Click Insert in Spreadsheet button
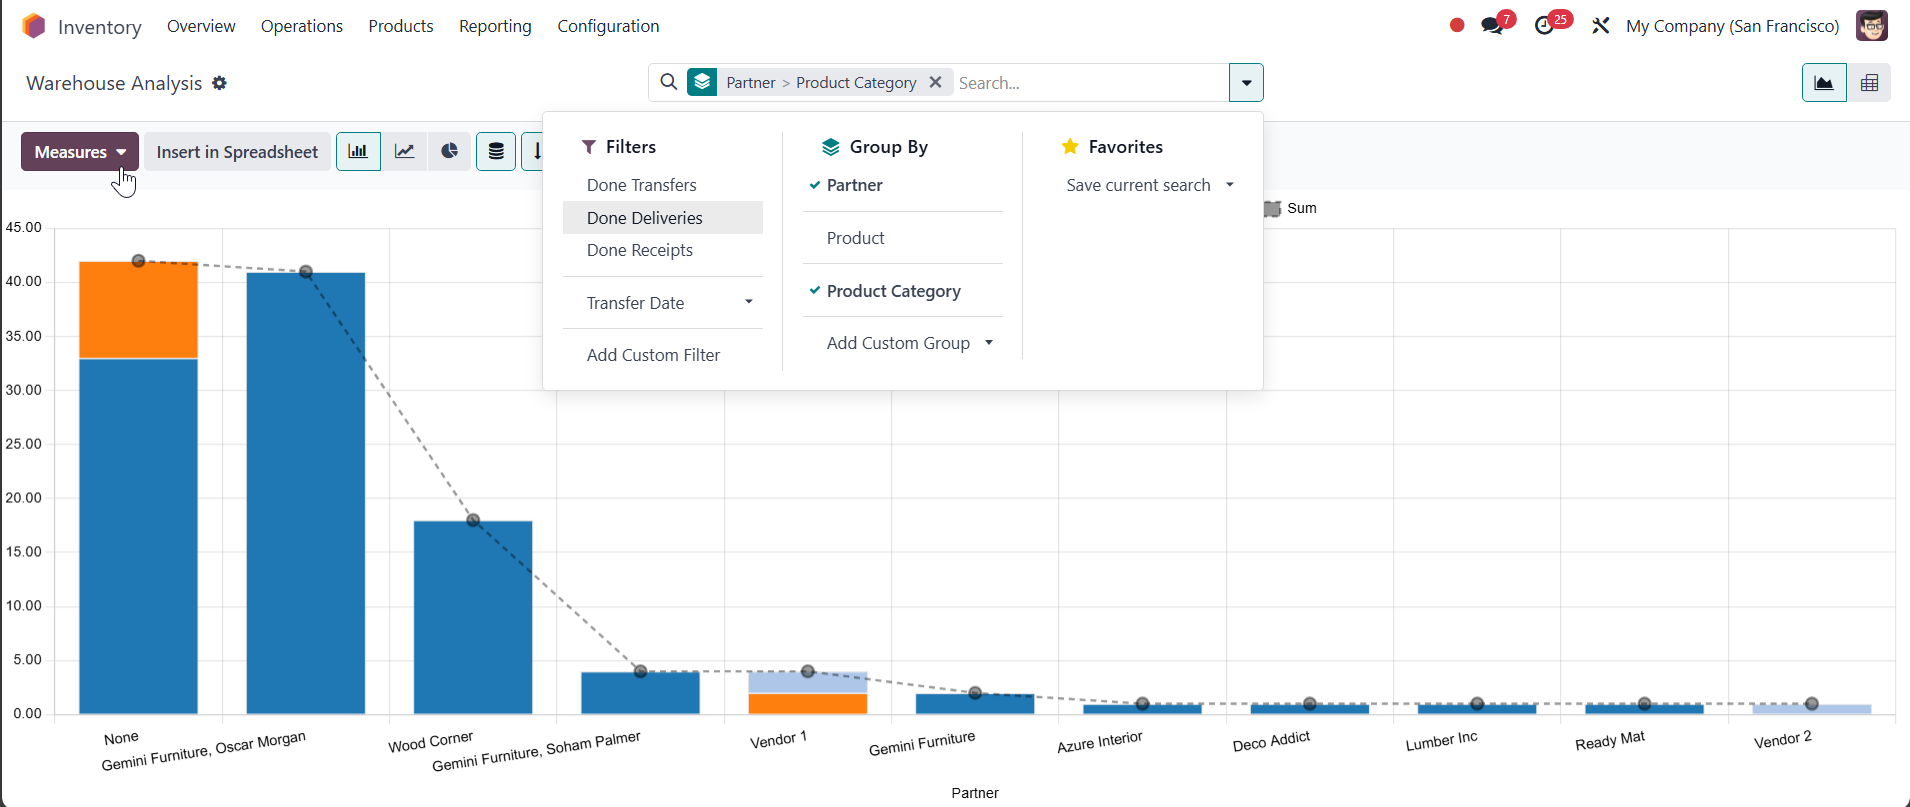This screenshot has height=807, width=1910. 237,151
